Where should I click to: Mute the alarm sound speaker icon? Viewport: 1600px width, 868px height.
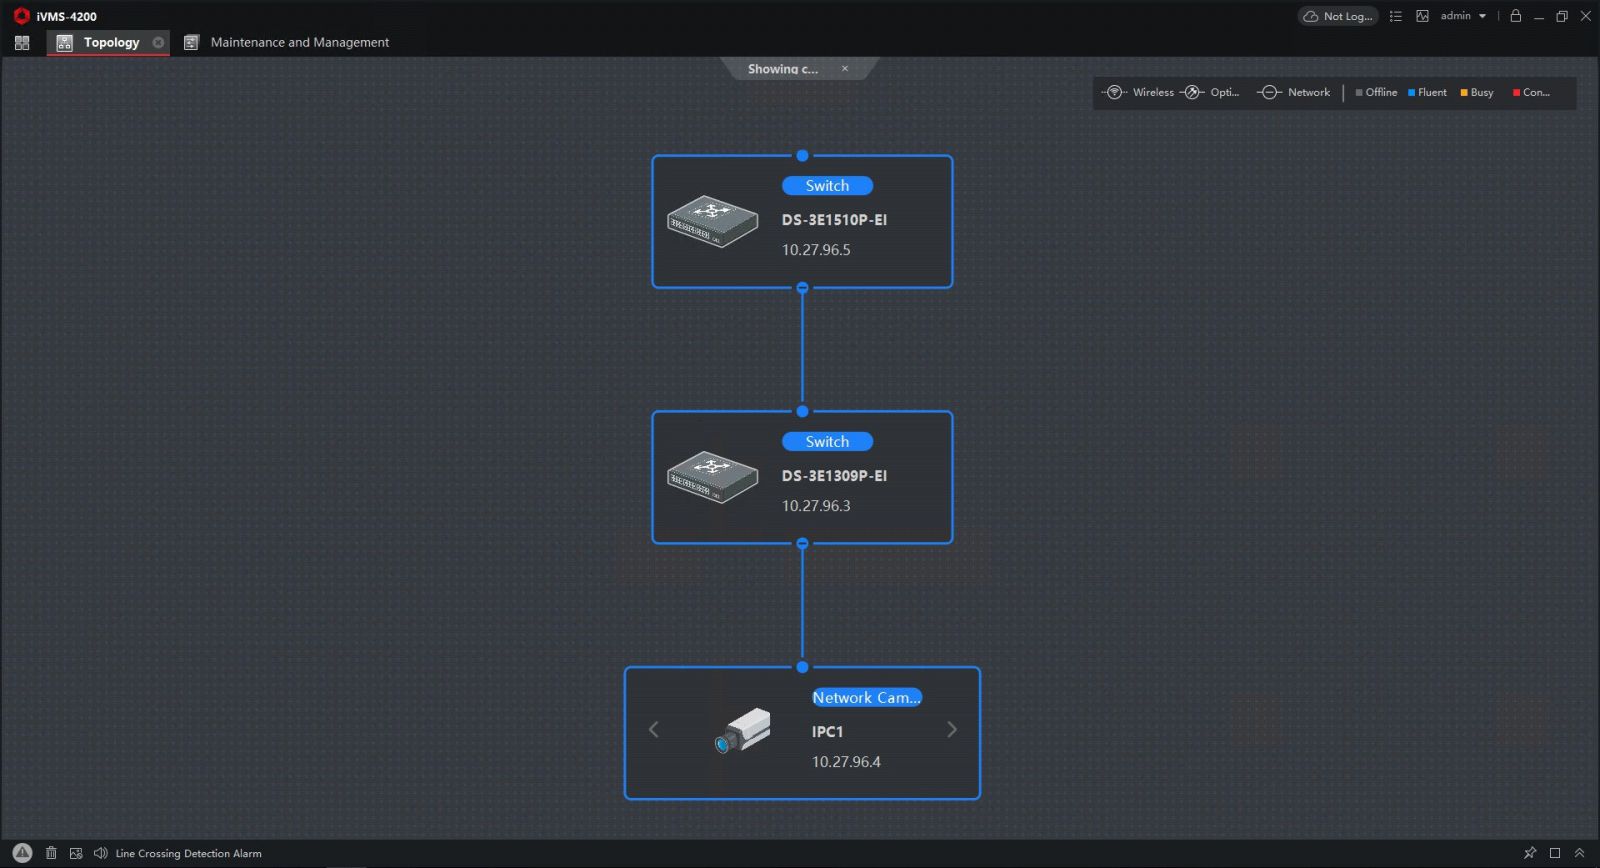[100, 853]
